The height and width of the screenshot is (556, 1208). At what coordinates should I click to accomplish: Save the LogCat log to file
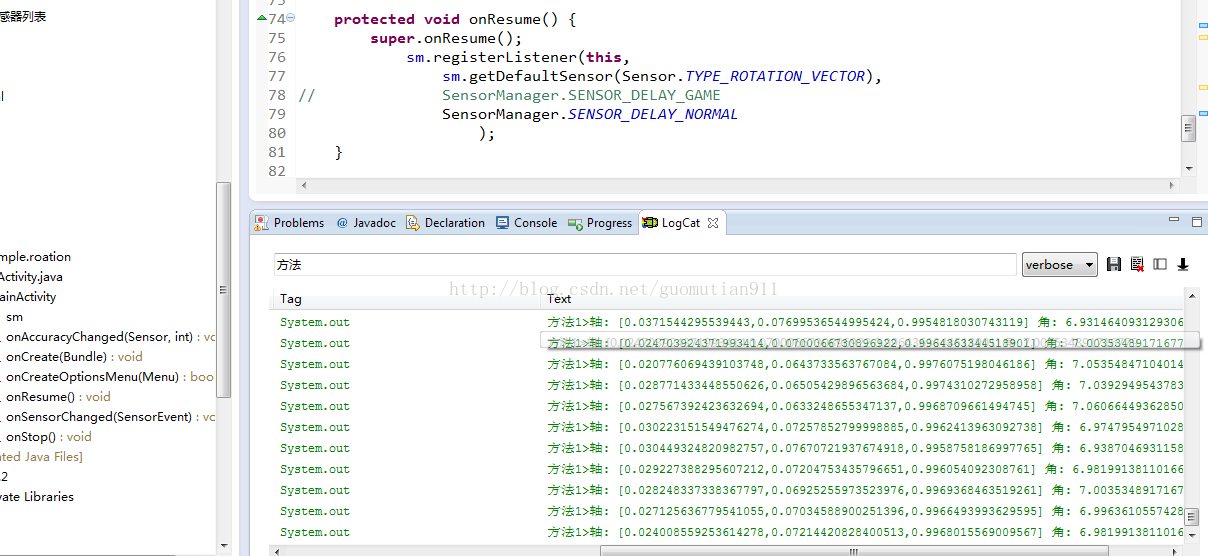pyautogui.click(x=1114, y=265)
